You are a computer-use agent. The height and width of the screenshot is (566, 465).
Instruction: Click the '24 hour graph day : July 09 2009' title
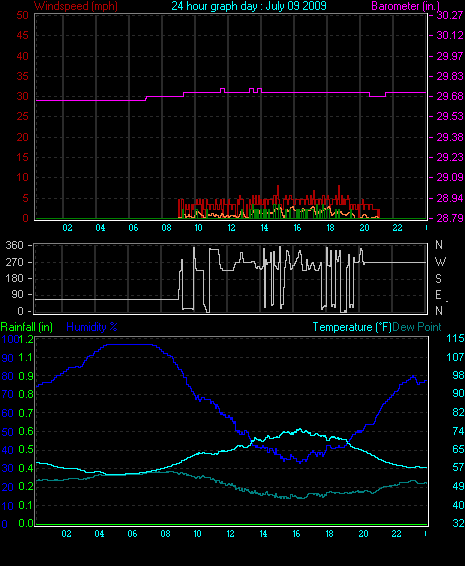click(249, 6)
